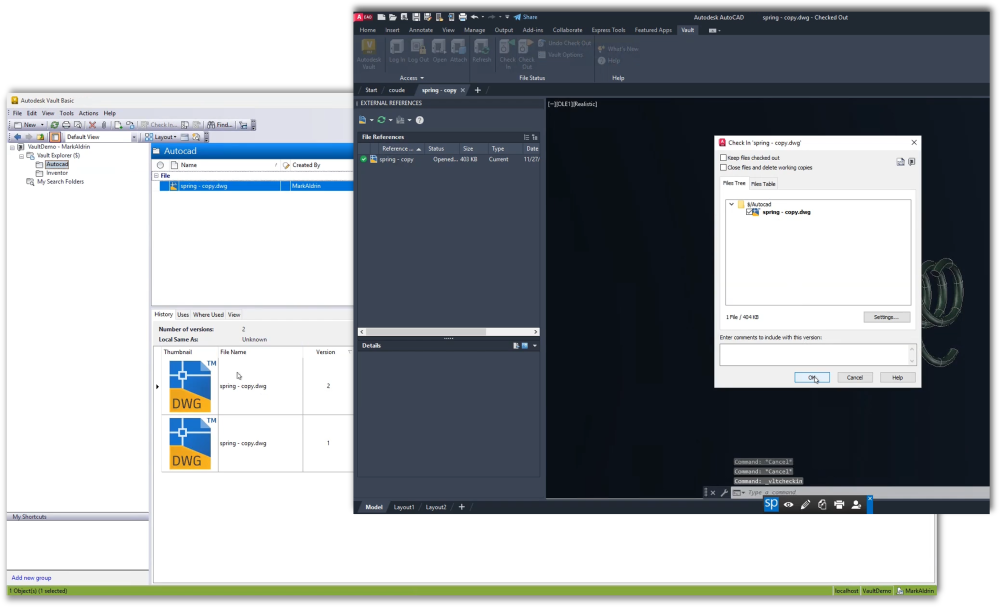1000x607 pixels.
Task: Toggle the orange preview pane button in Vault
Action: 55,137
